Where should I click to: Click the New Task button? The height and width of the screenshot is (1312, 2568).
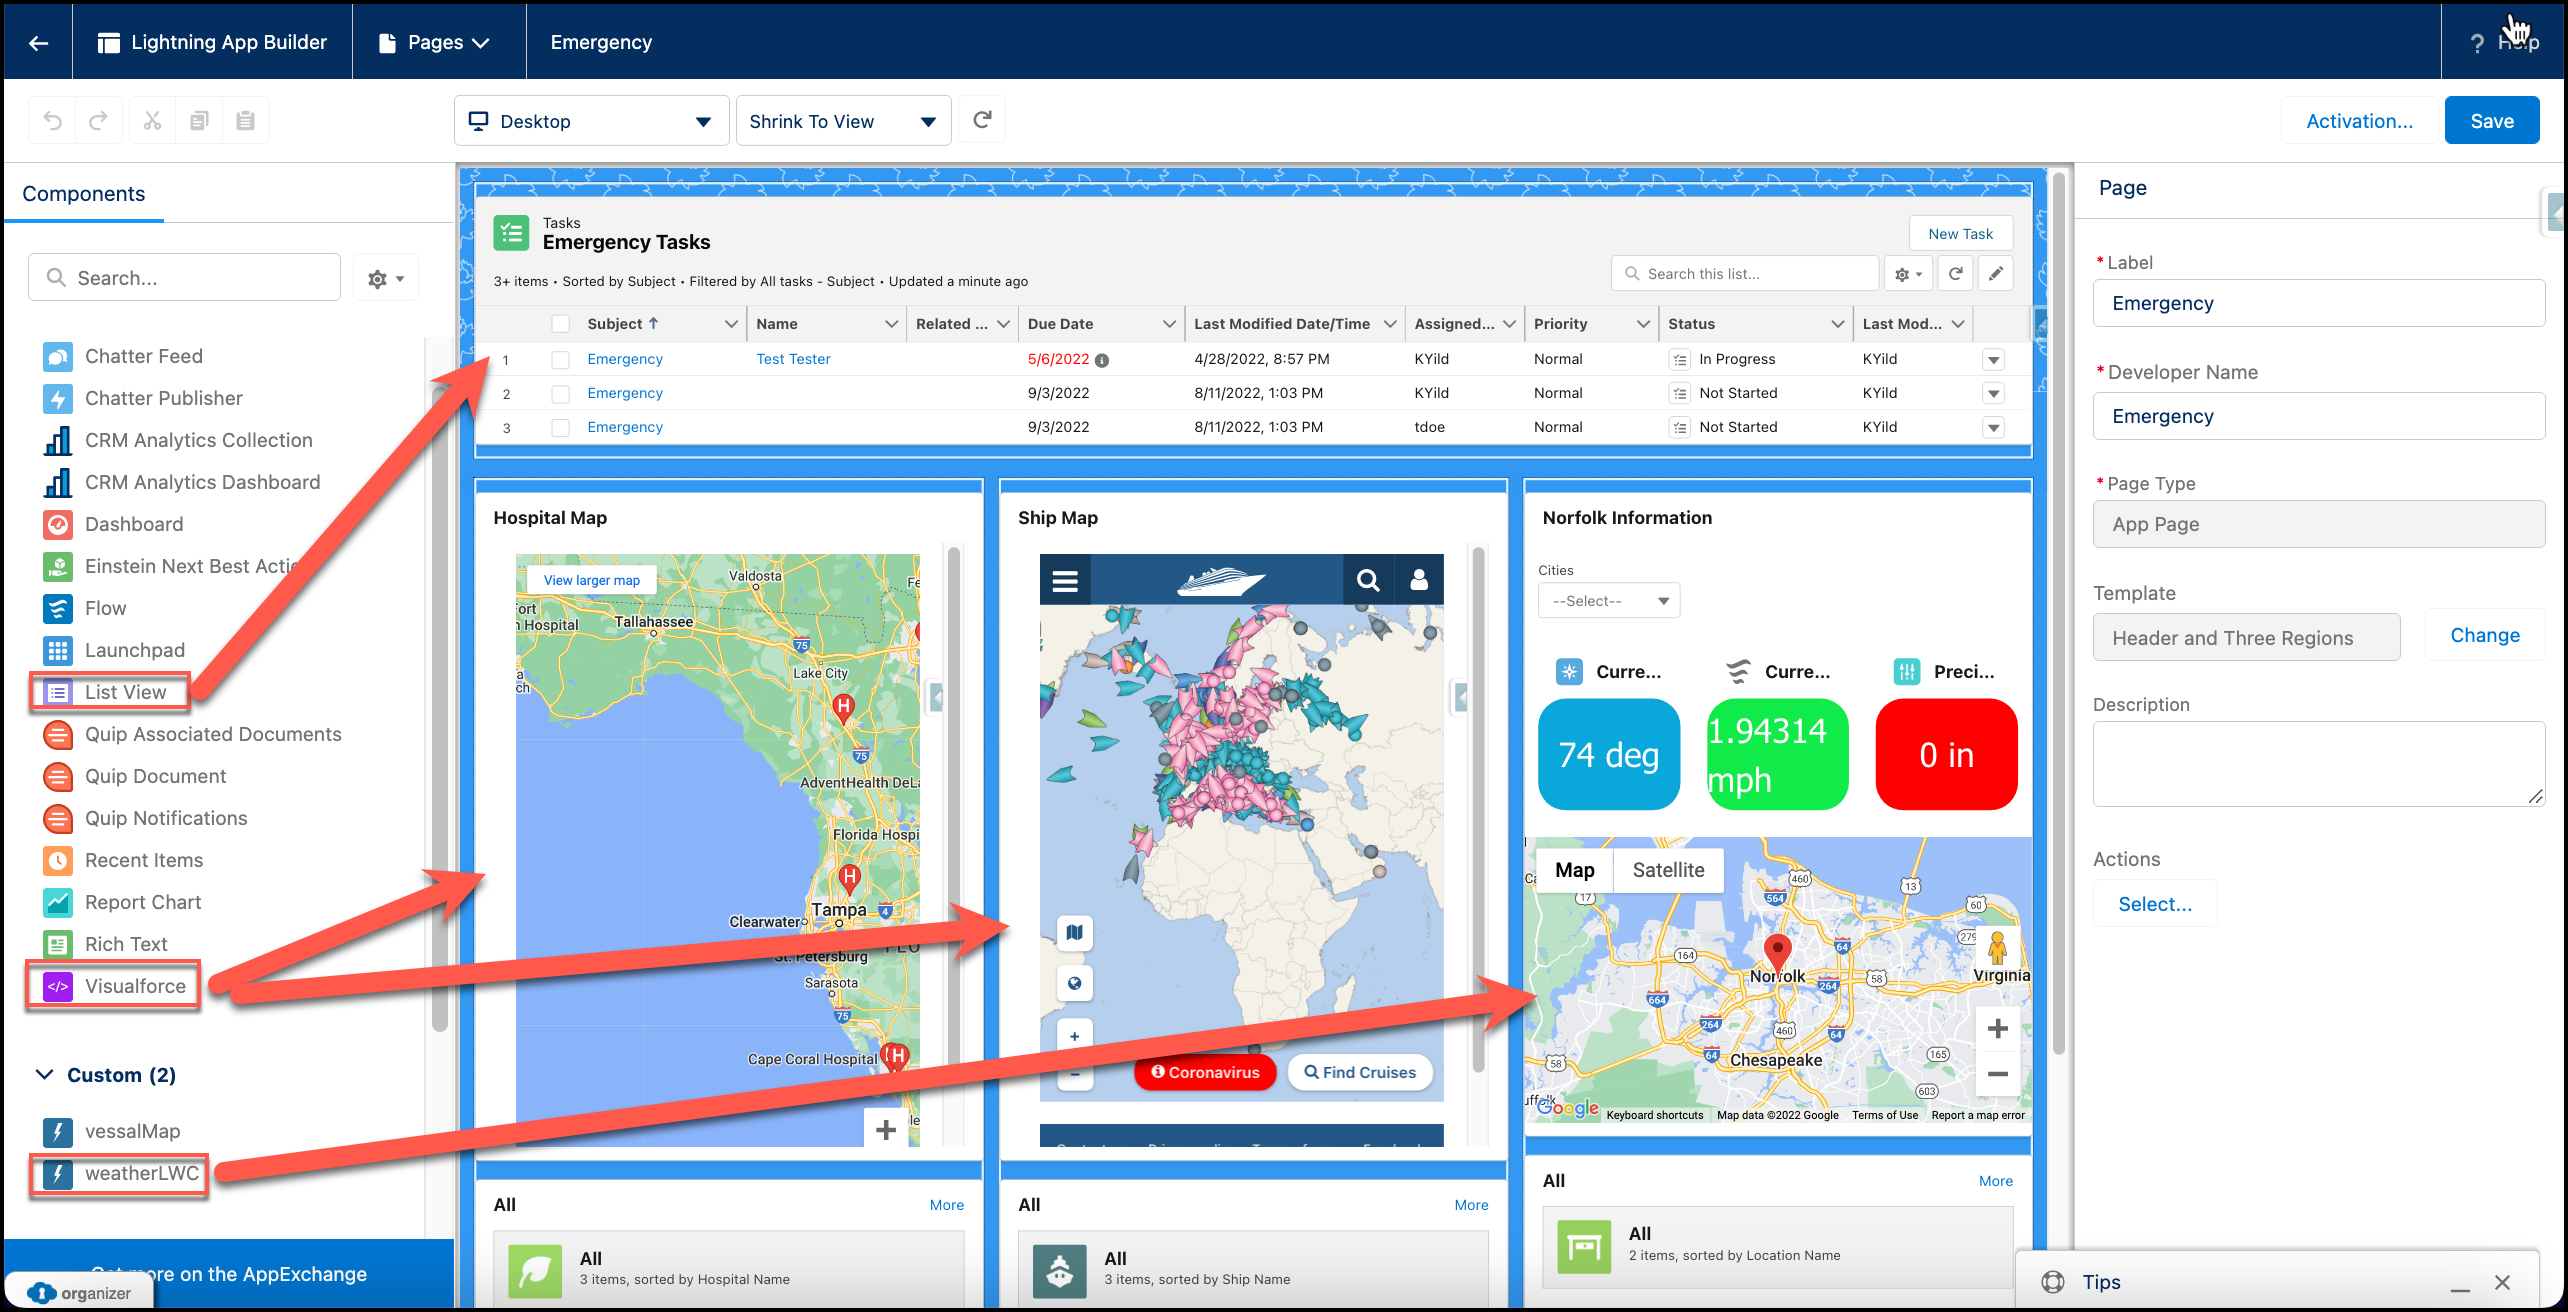pos(1960,234)
